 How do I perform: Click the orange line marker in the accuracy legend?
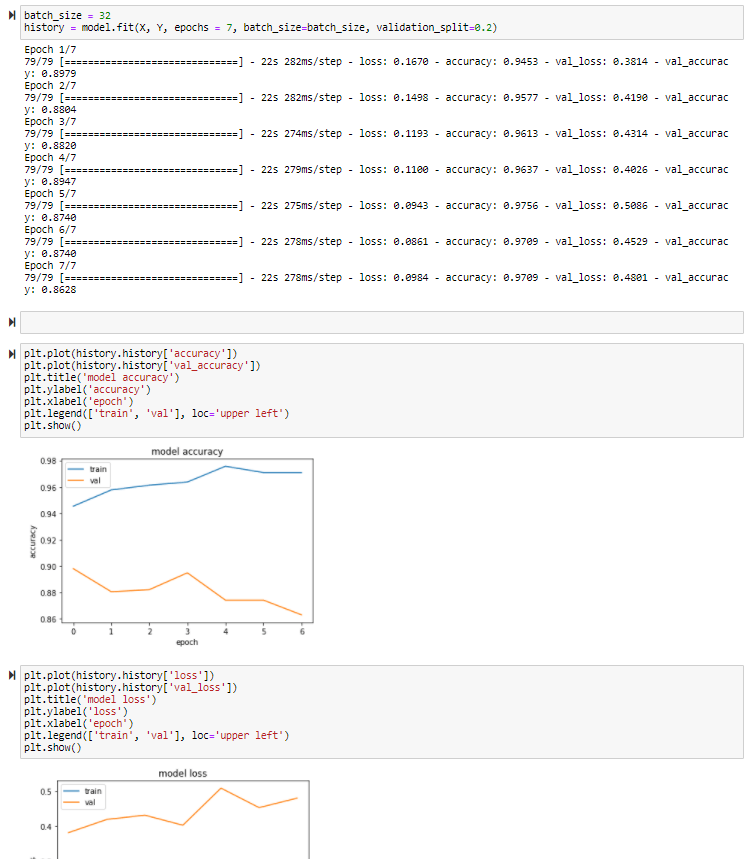pos(74,480)
